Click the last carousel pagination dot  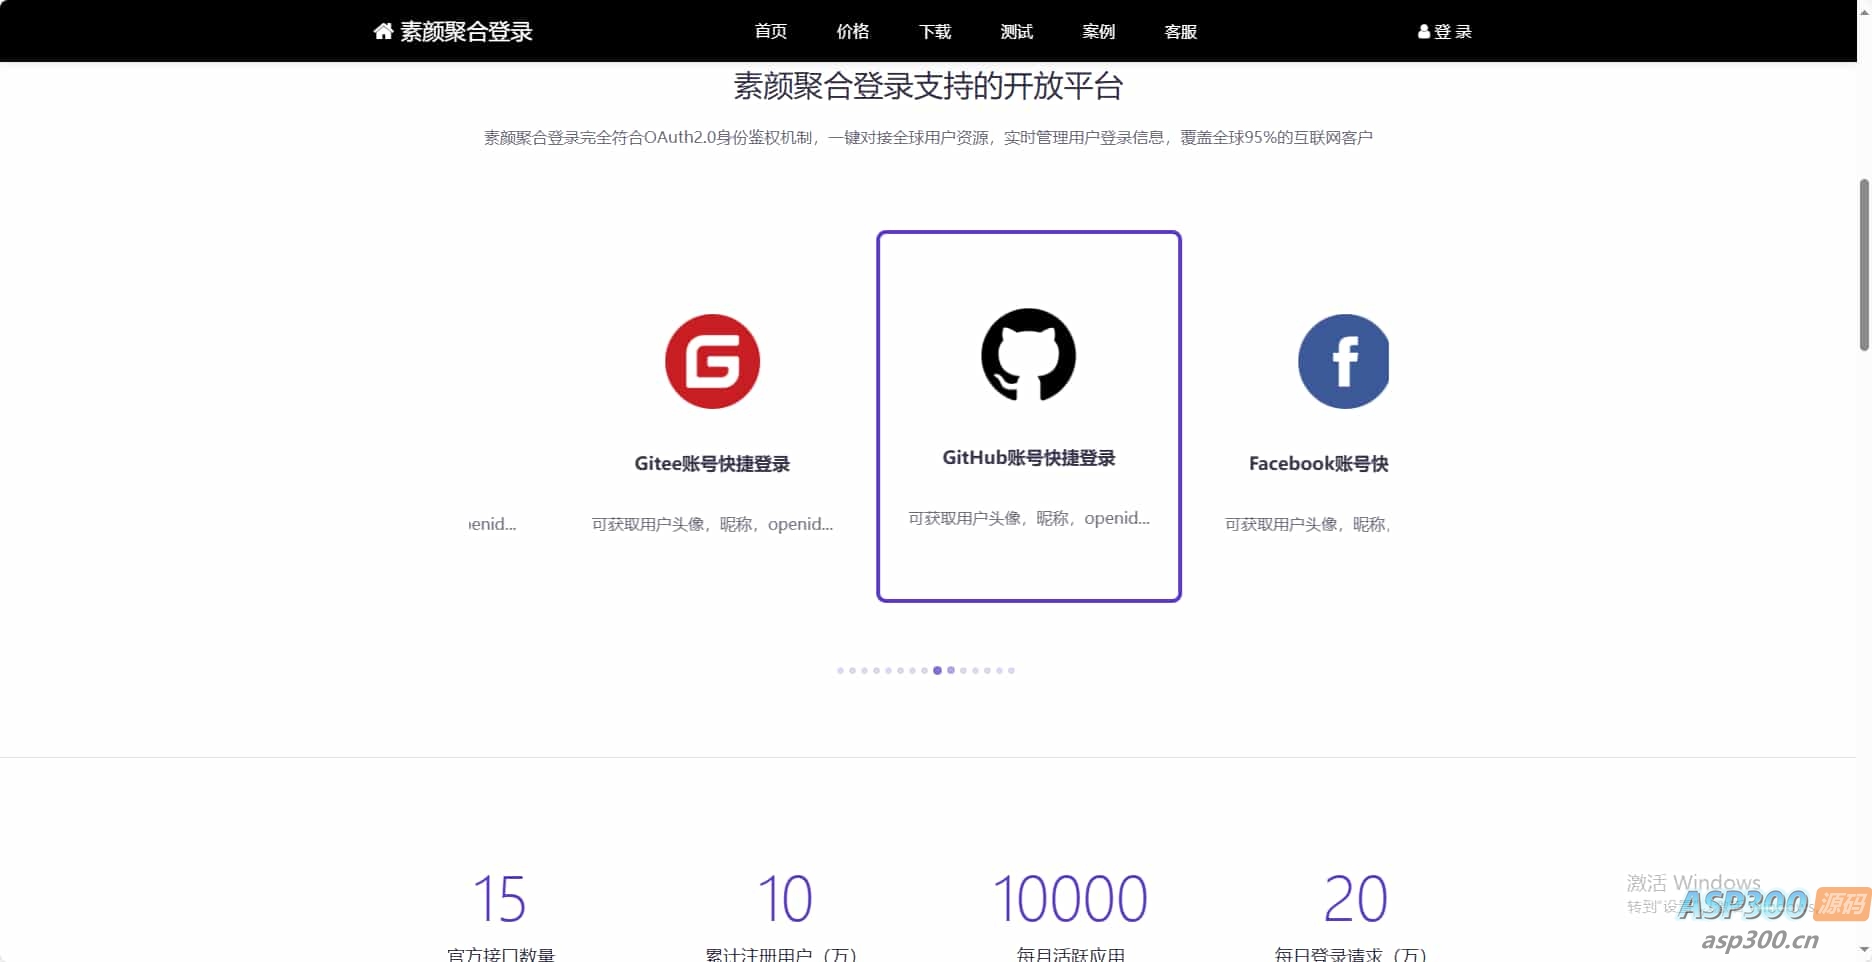pos(1011,671)
